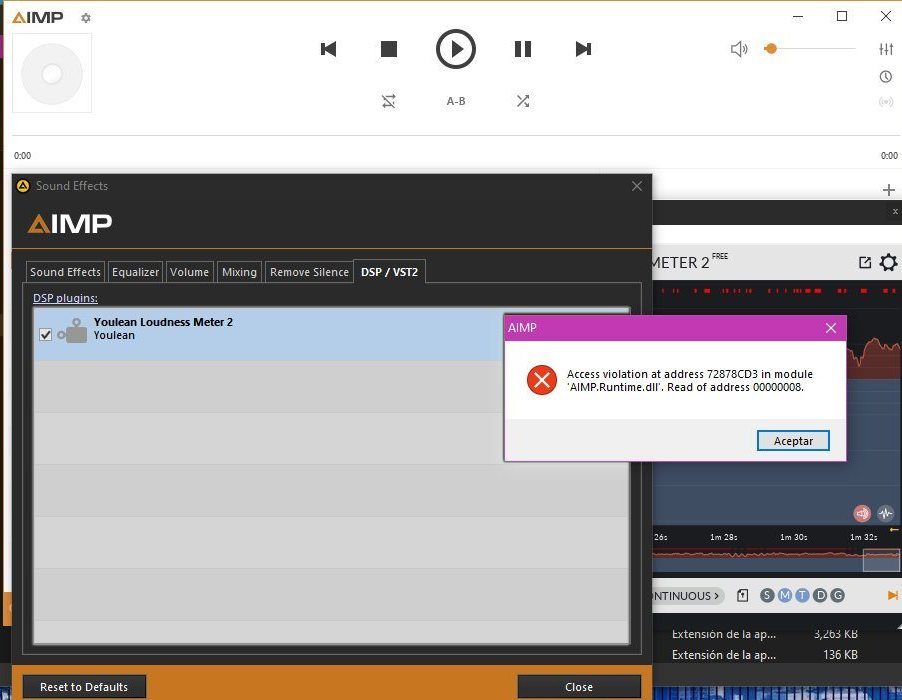
Task: Switch to the Mixing tab
Action: point(239,272)
